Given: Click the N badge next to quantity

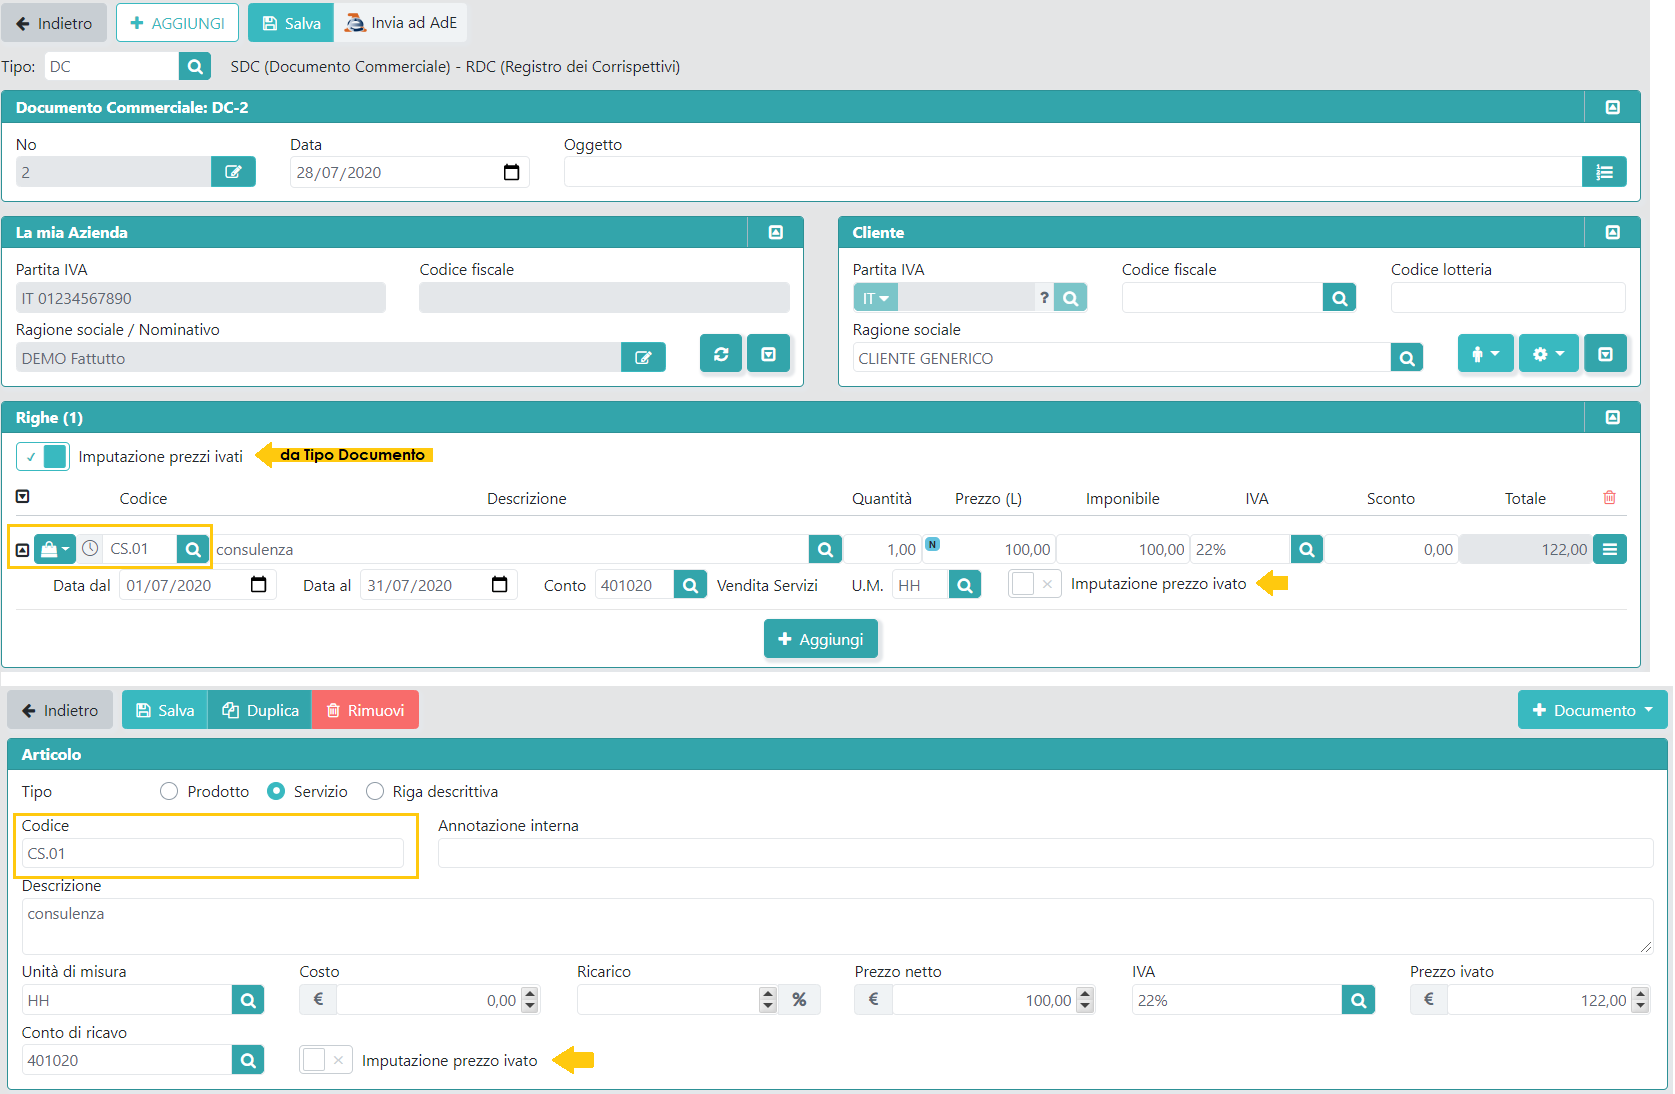Looking at the screenshot, I should pyautogui.click(x=932, y=544).
